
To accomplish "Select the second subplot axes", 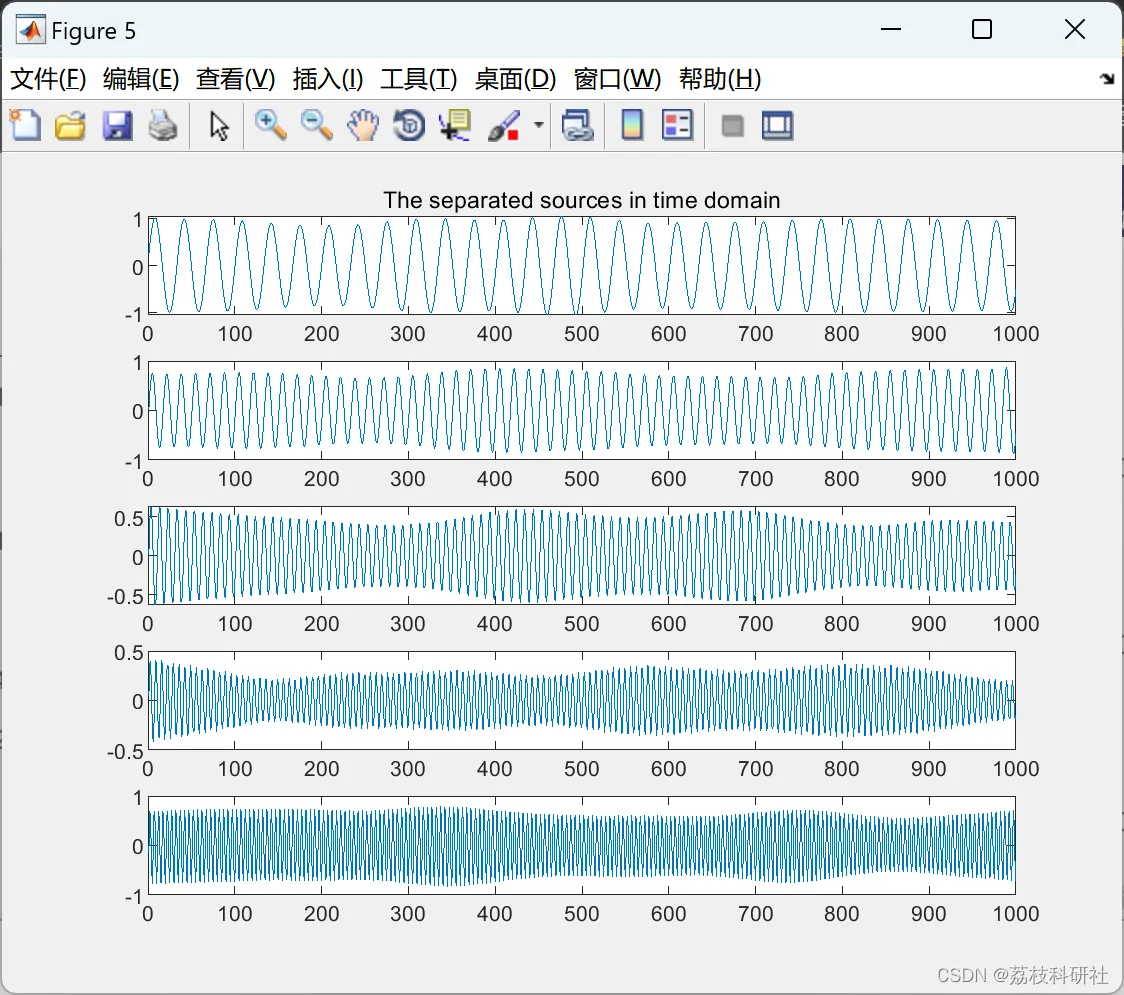I will point(581,410).
